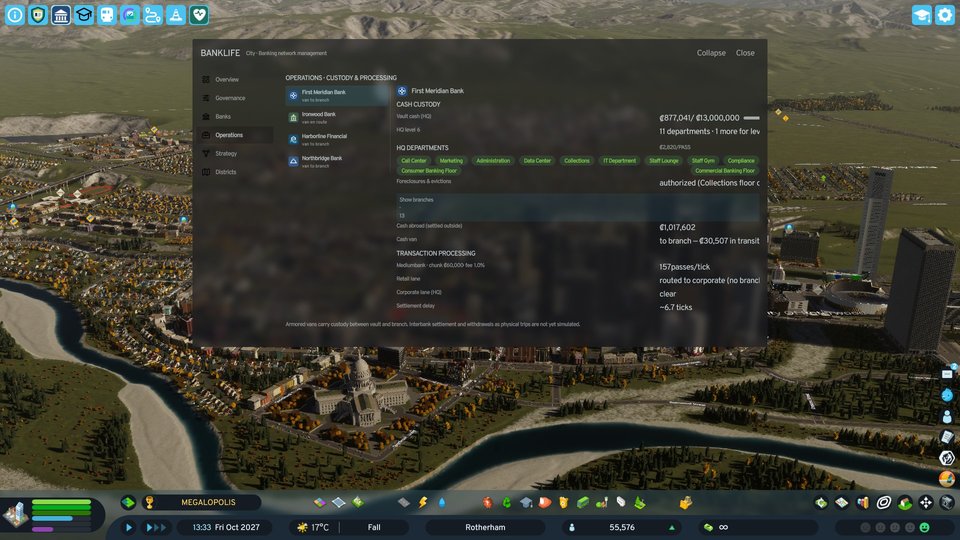Viewport: 960px width, 540px height.
Task: Click the 17°C weather indicator
Action: 313,527
